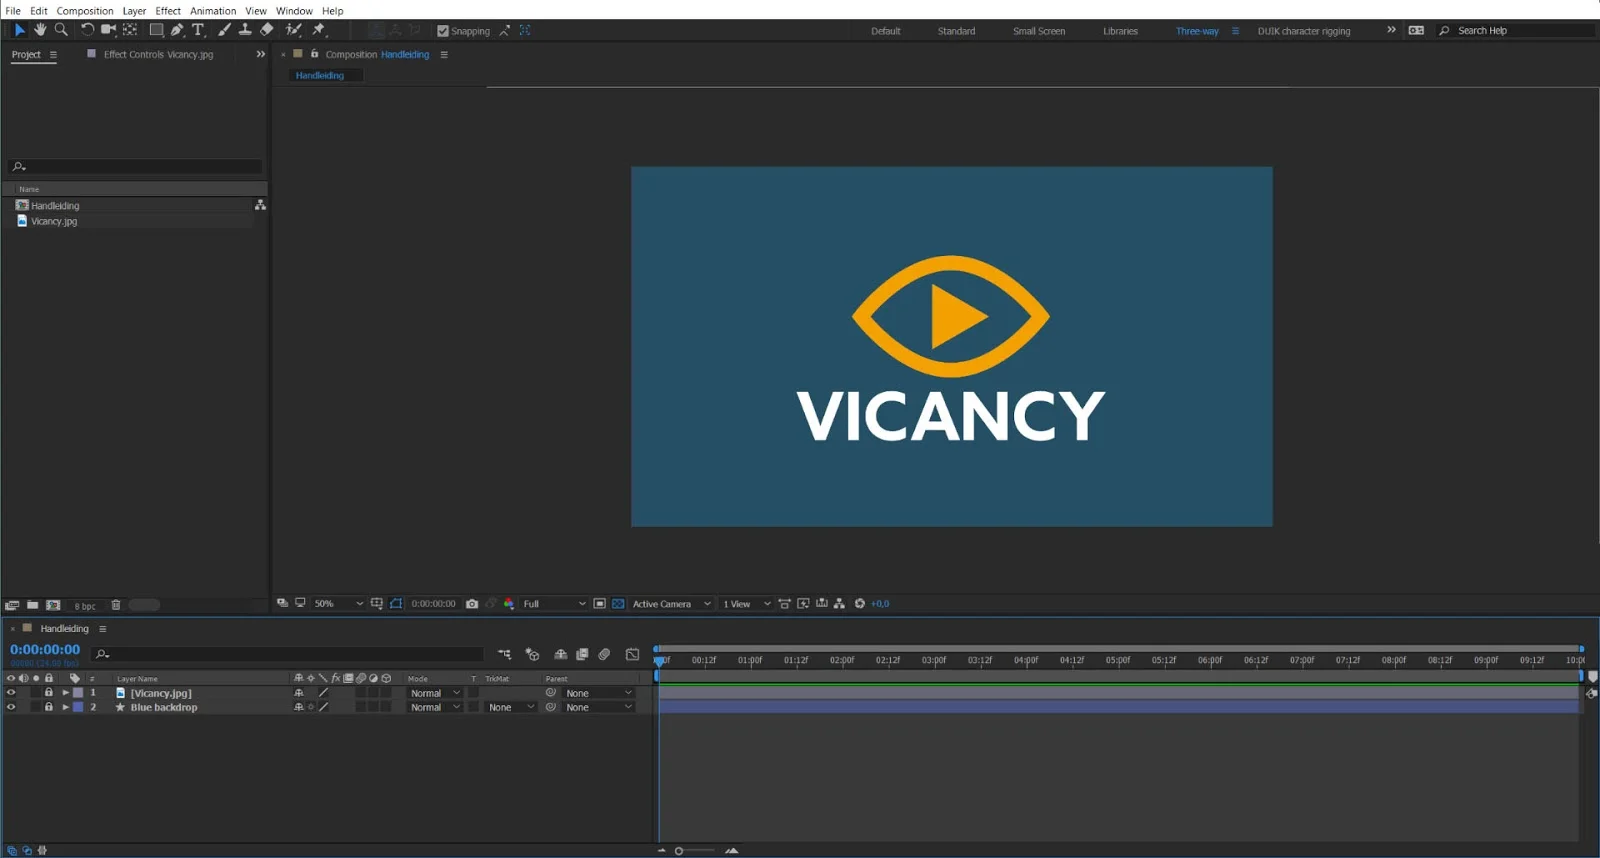The width and height of the screenshot is (1600, 858).
Task: Hide the Vicancy.jpg layer with eye icon
Action: 11,693
